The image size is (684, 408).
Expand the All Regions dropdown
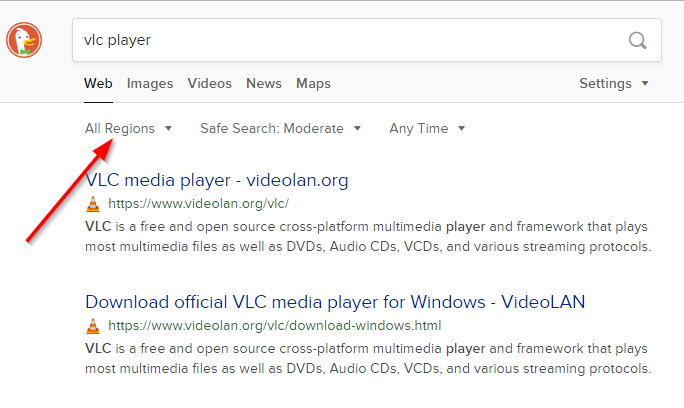[128, 128]
